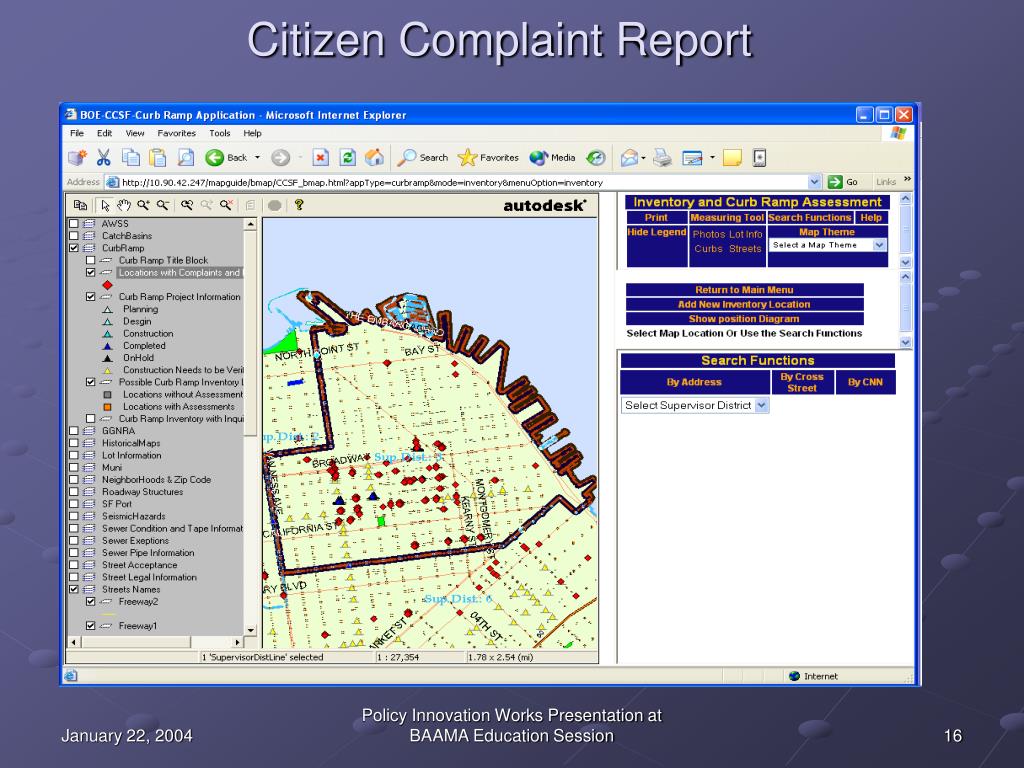
Task: Click the Photos link
Action: pos(709,234)
